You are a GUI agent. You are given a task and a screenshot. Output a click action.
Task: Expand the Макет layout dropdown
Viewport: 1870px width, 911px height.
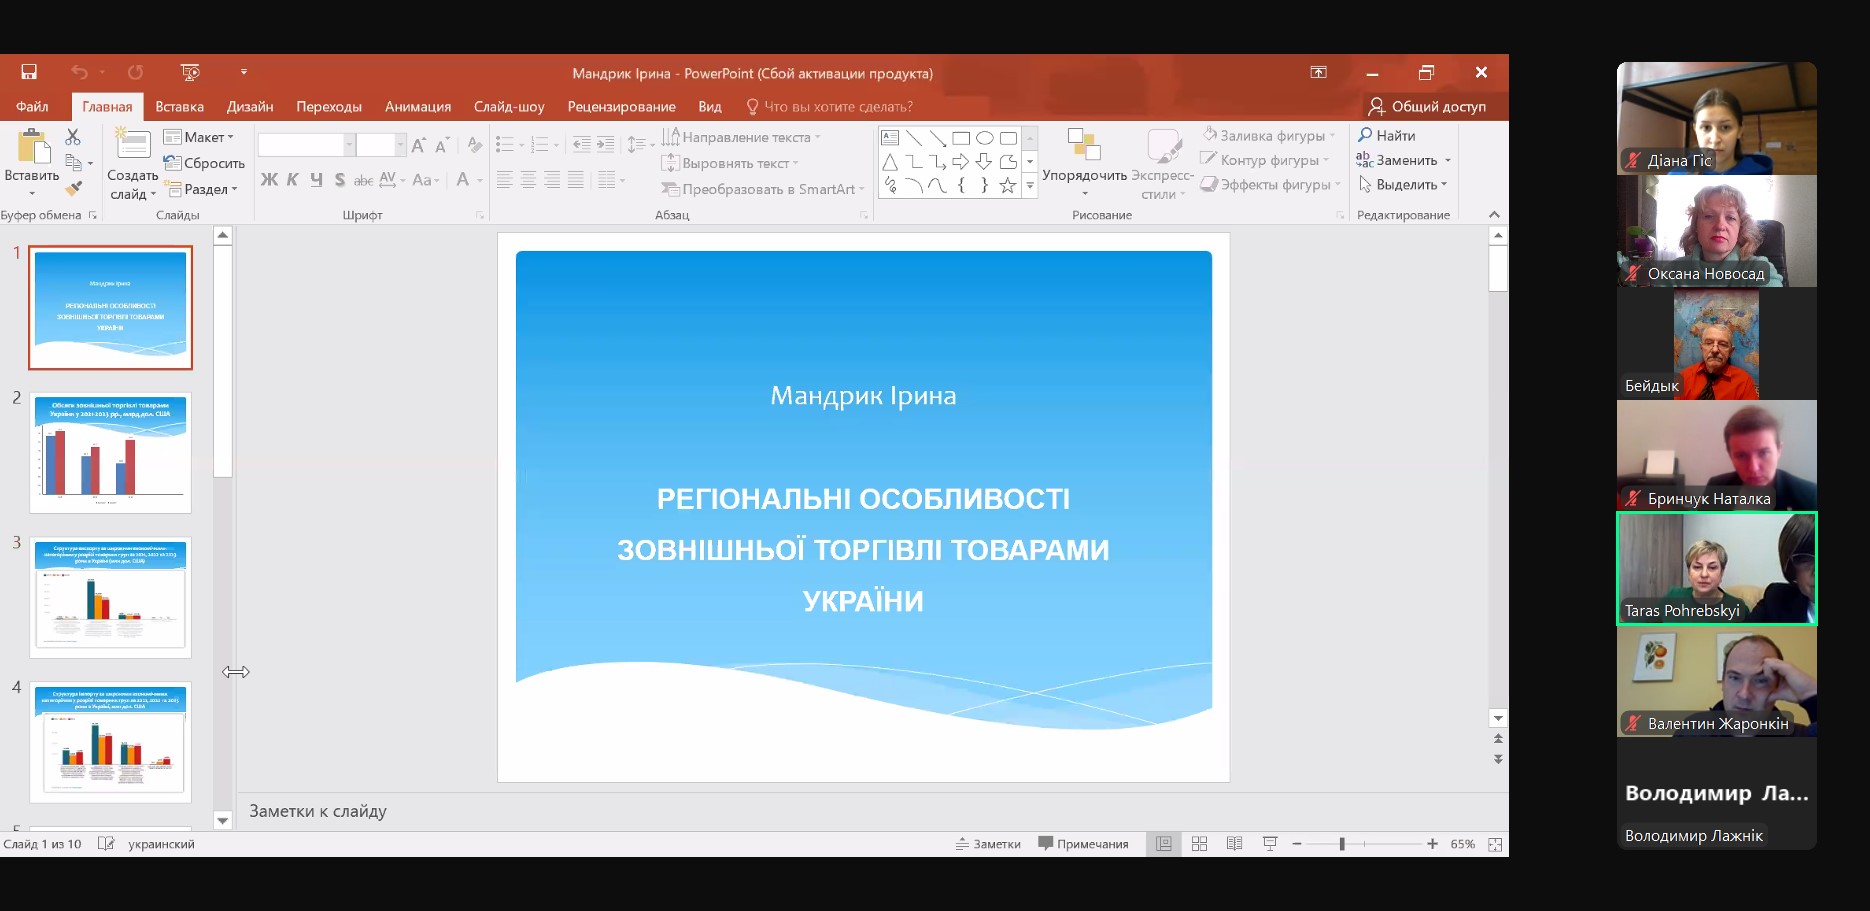pos(199,137)
